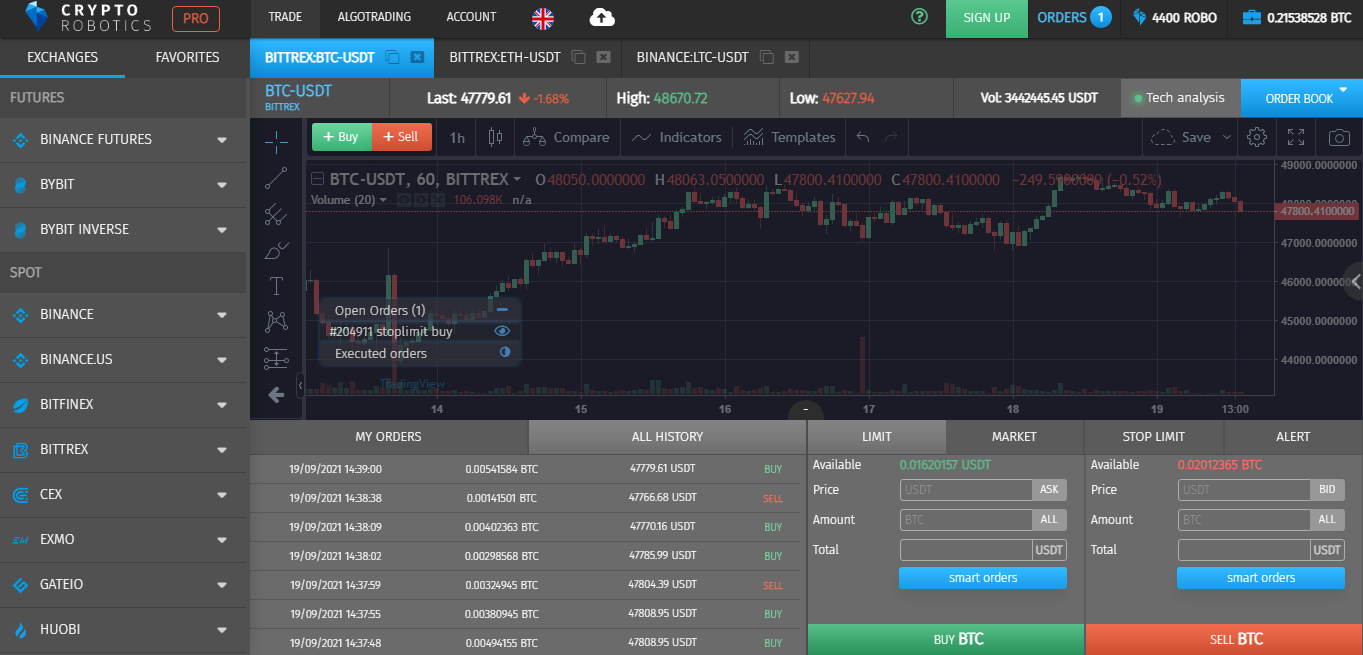Expand the BINANCE FUTURES exchange list
Screen dimensions: 1363x655
pyautogui.click(x=222, y=139)
